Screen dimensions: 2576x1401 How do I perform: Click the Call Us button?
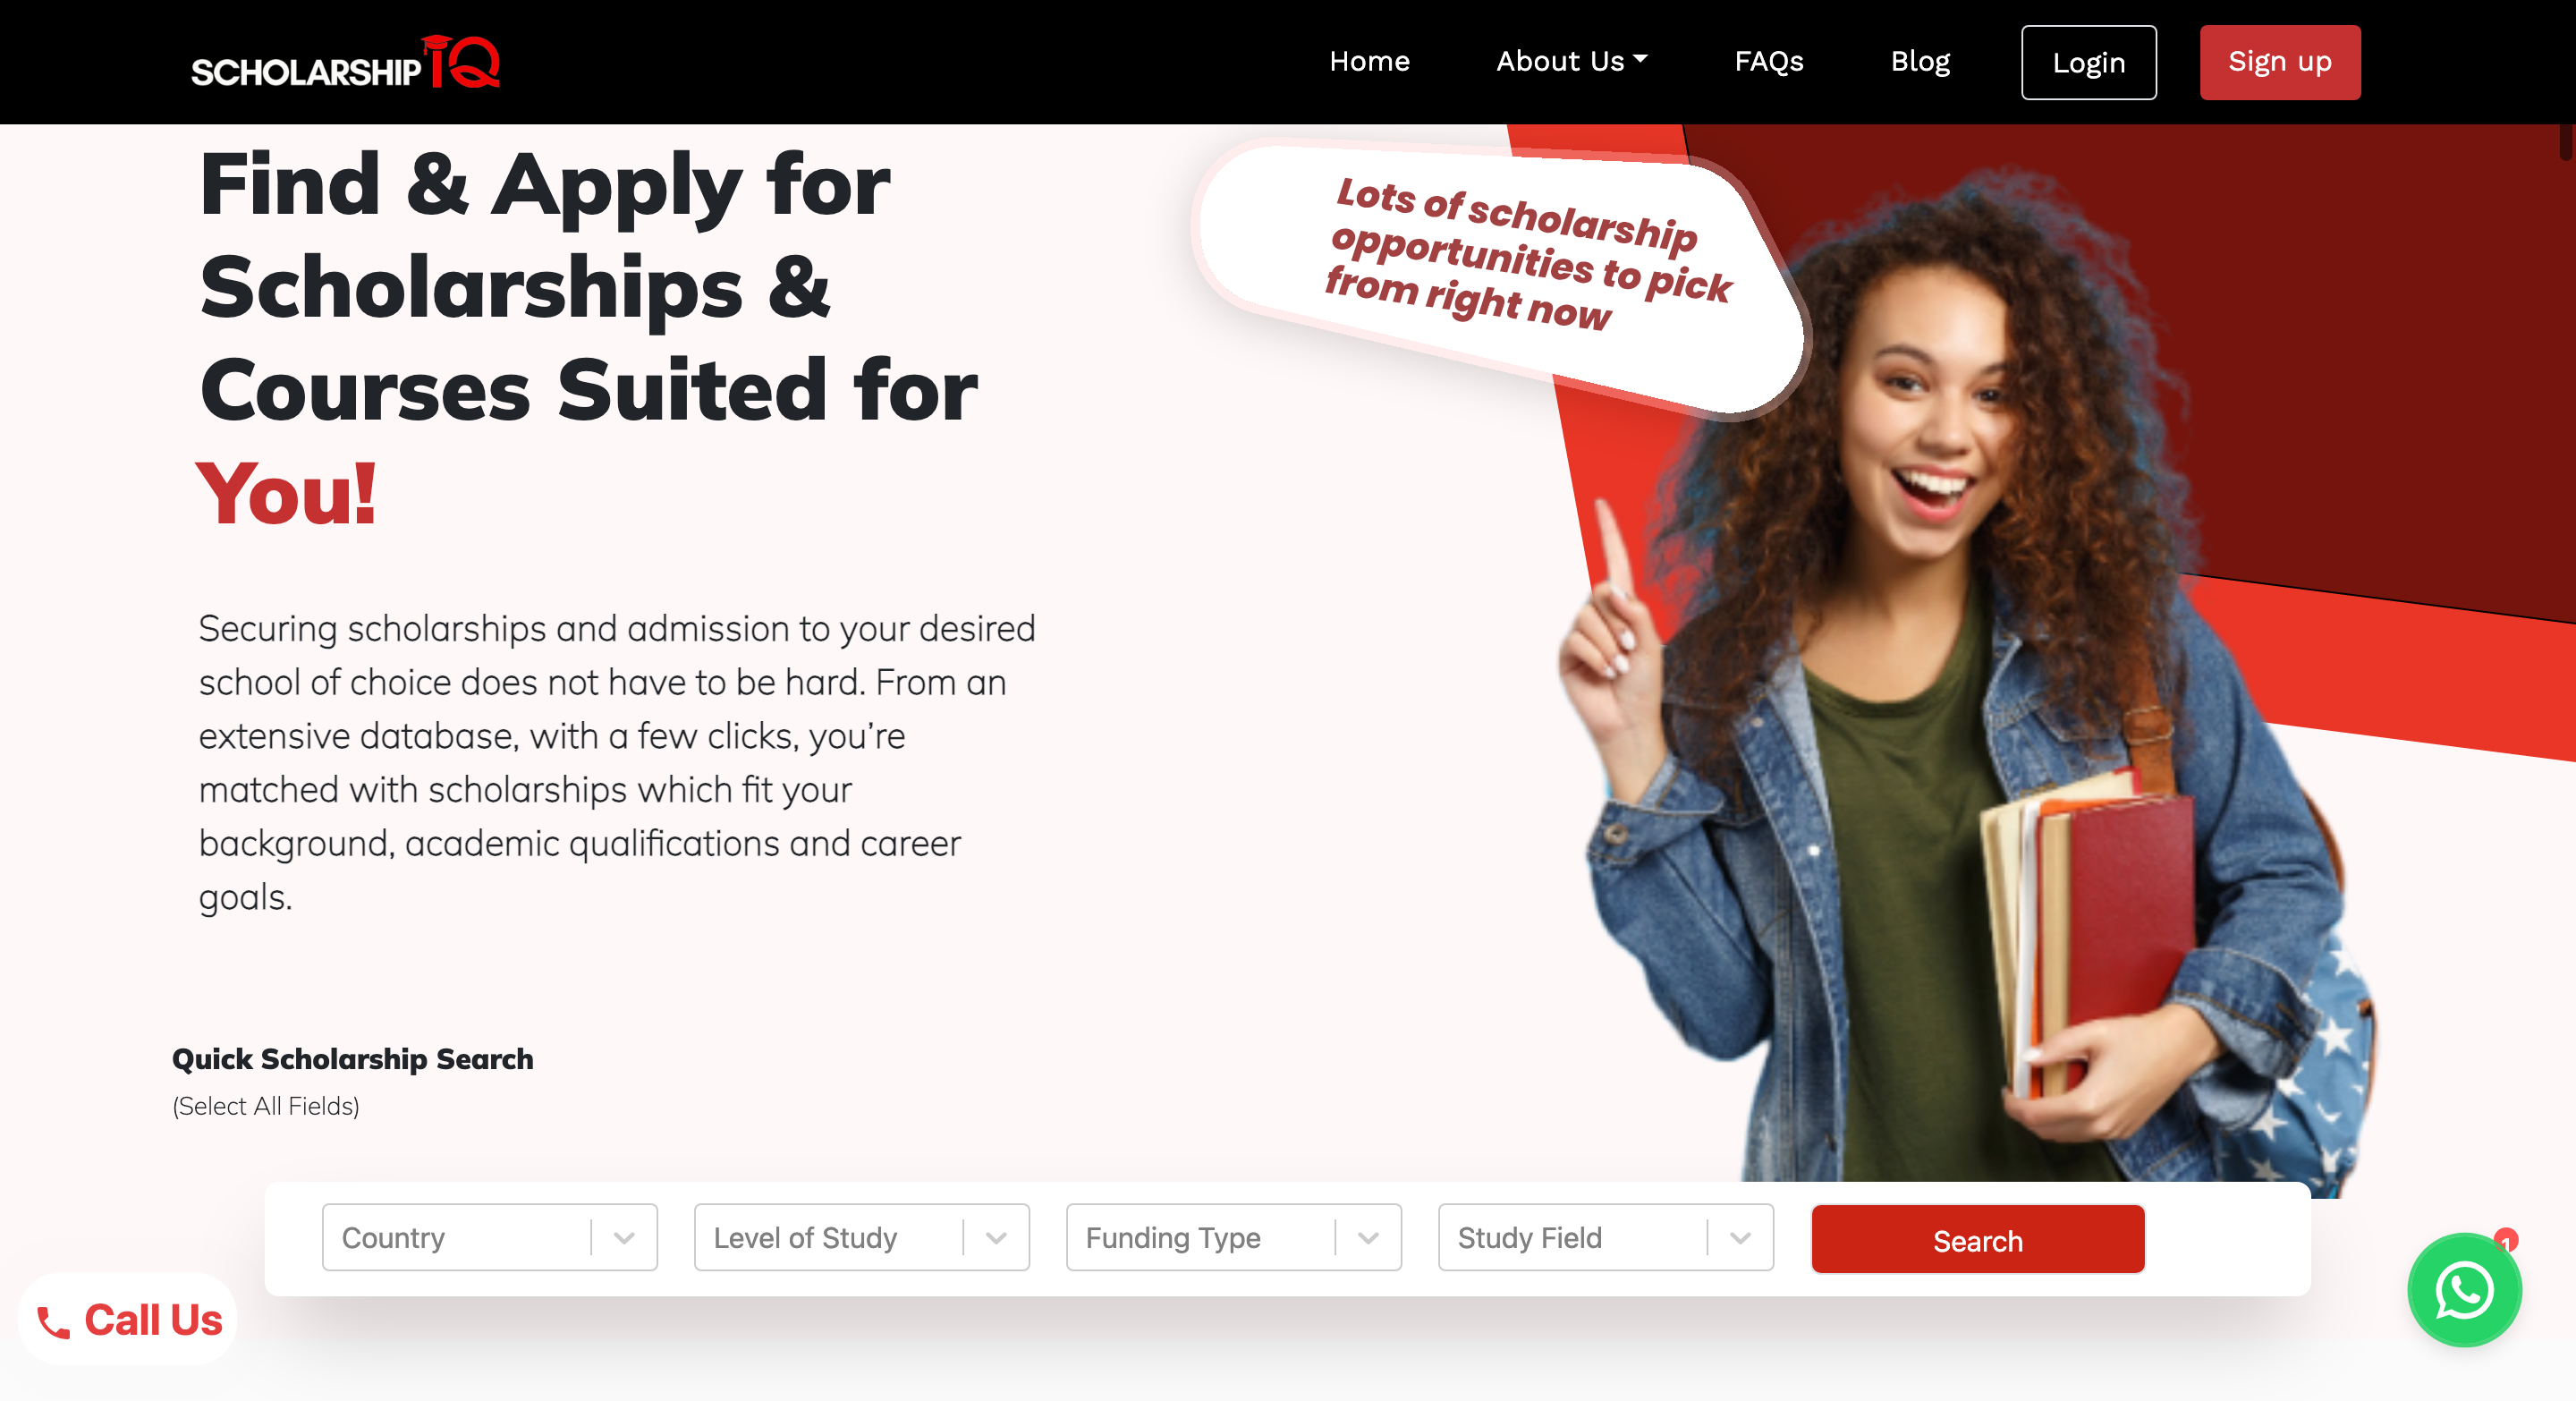click(127, 1320)
